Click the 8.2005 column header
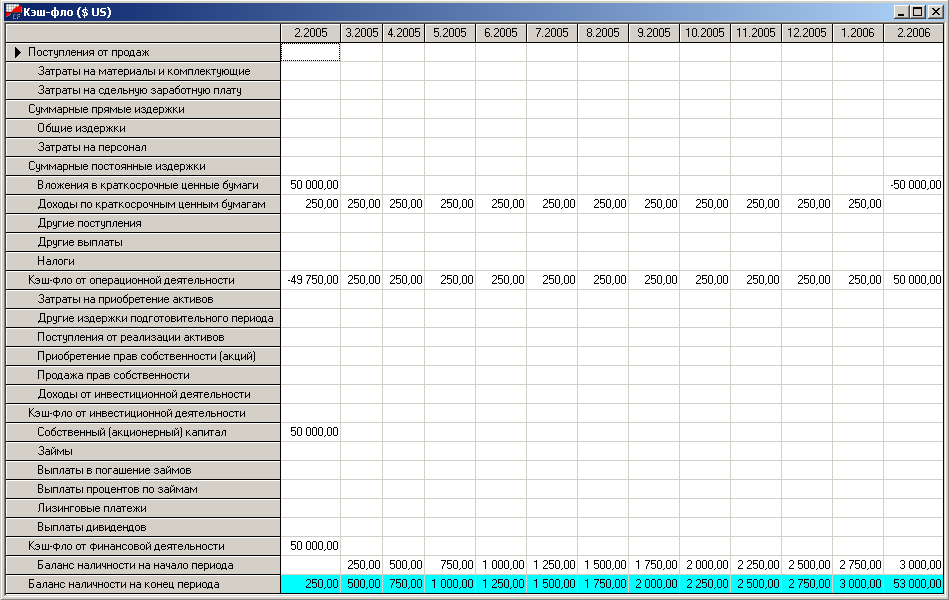Image resolution: width=949 pixels, height=600 pixels. (603, 33)
